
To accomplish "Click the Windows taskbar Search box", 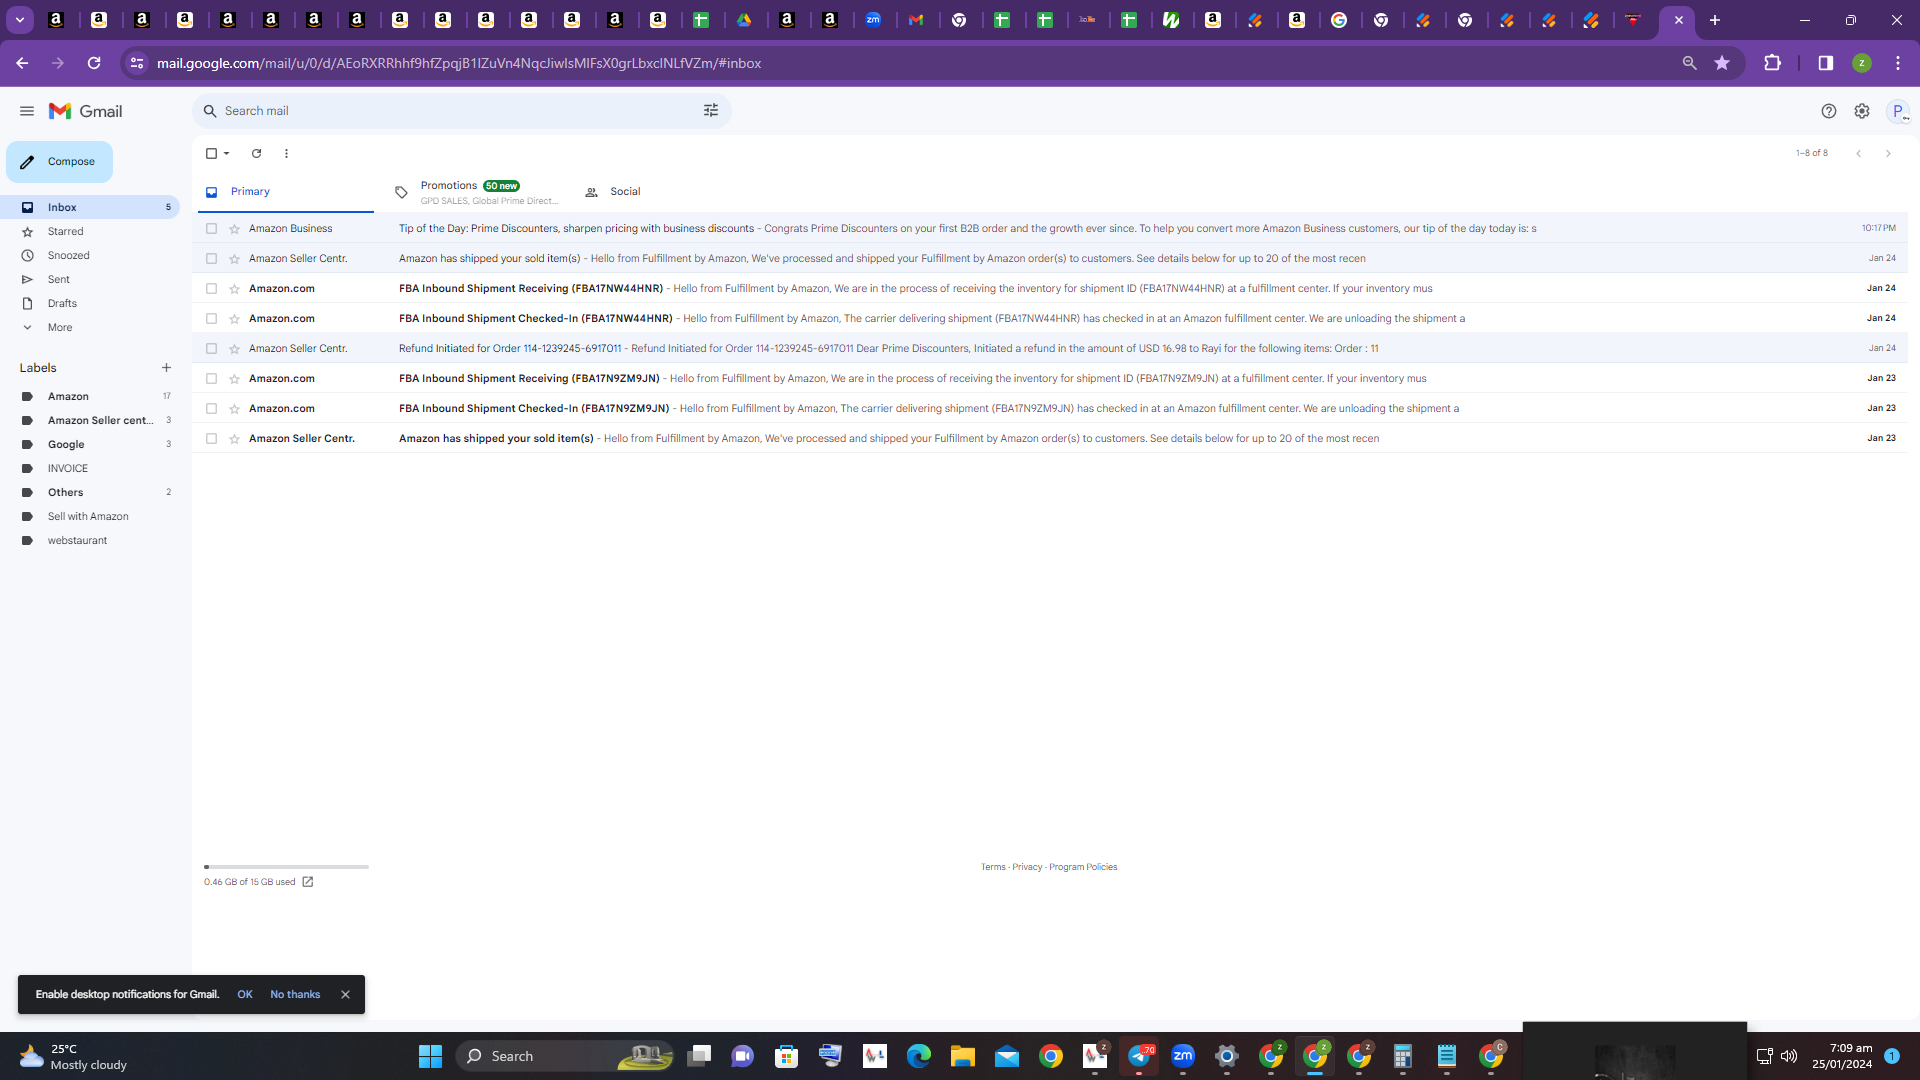I will 565,1056.
